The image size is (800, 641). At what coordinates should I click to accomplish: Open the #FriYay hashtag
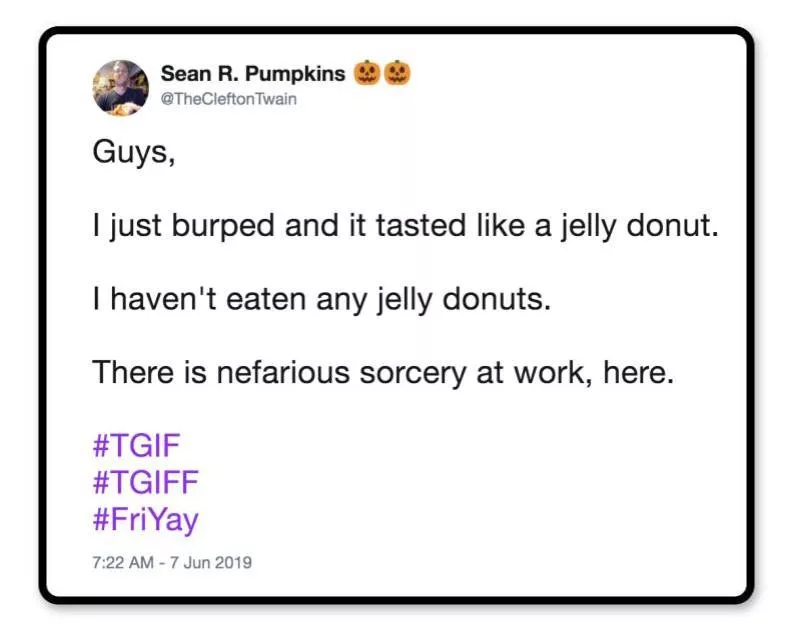tap(146, 520)
